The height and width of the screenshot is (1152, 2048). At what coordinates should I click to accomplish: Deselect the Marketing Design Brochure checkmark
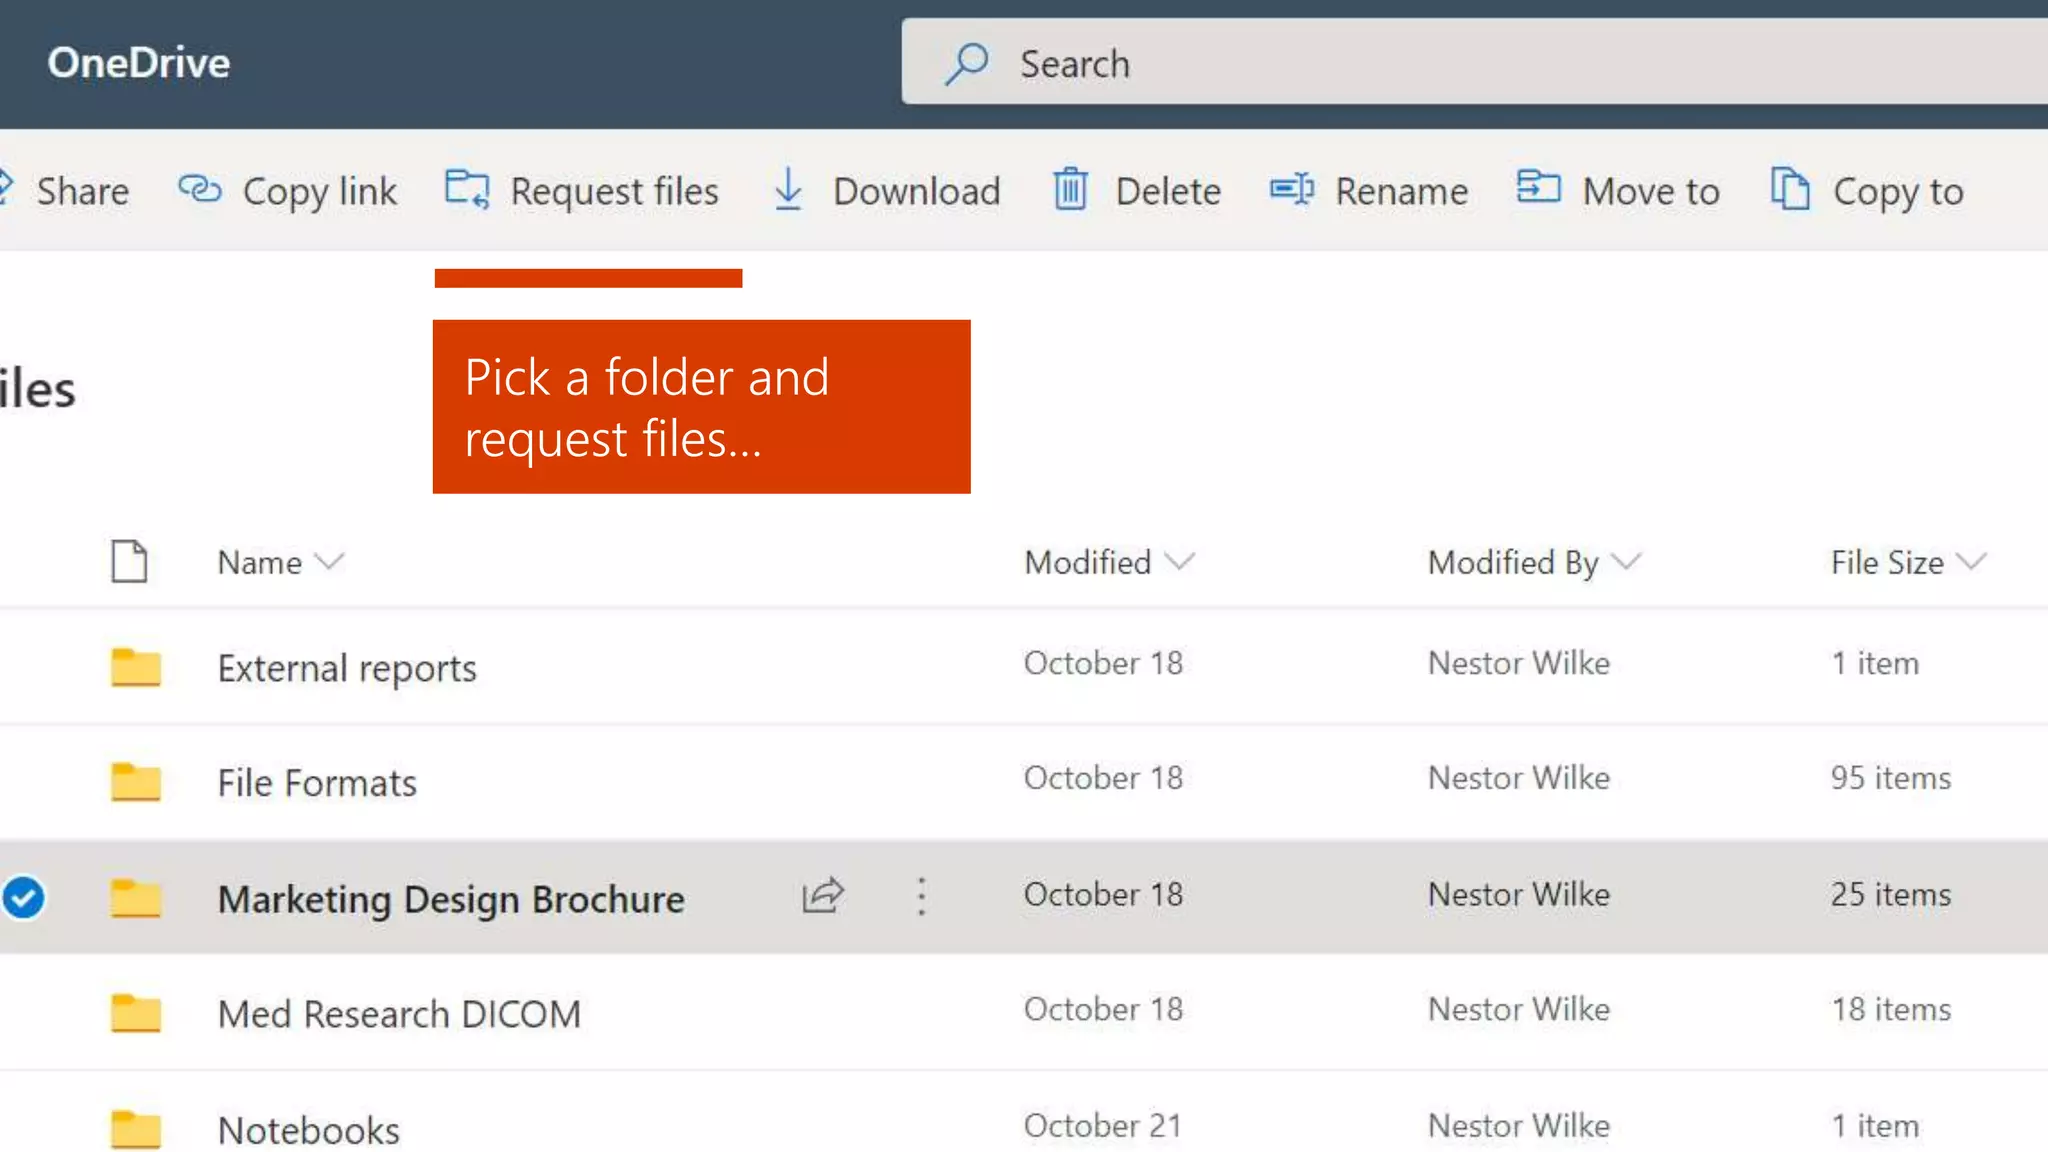23,897
